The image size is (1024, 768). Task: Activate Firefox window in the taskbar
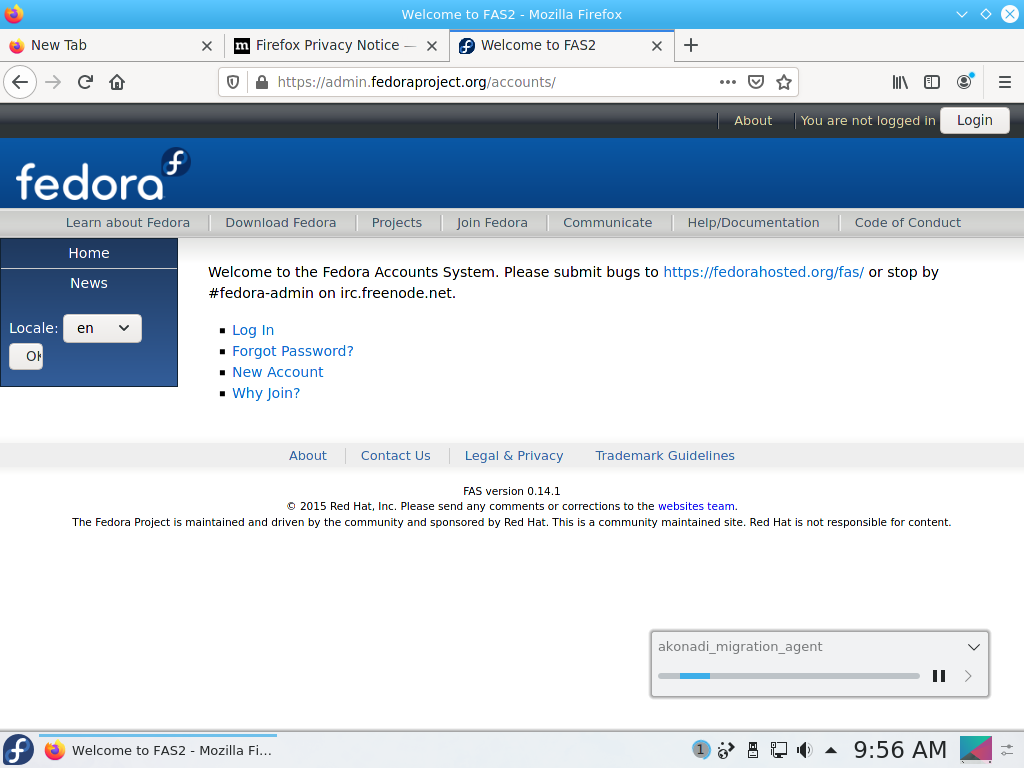[158, 750]
